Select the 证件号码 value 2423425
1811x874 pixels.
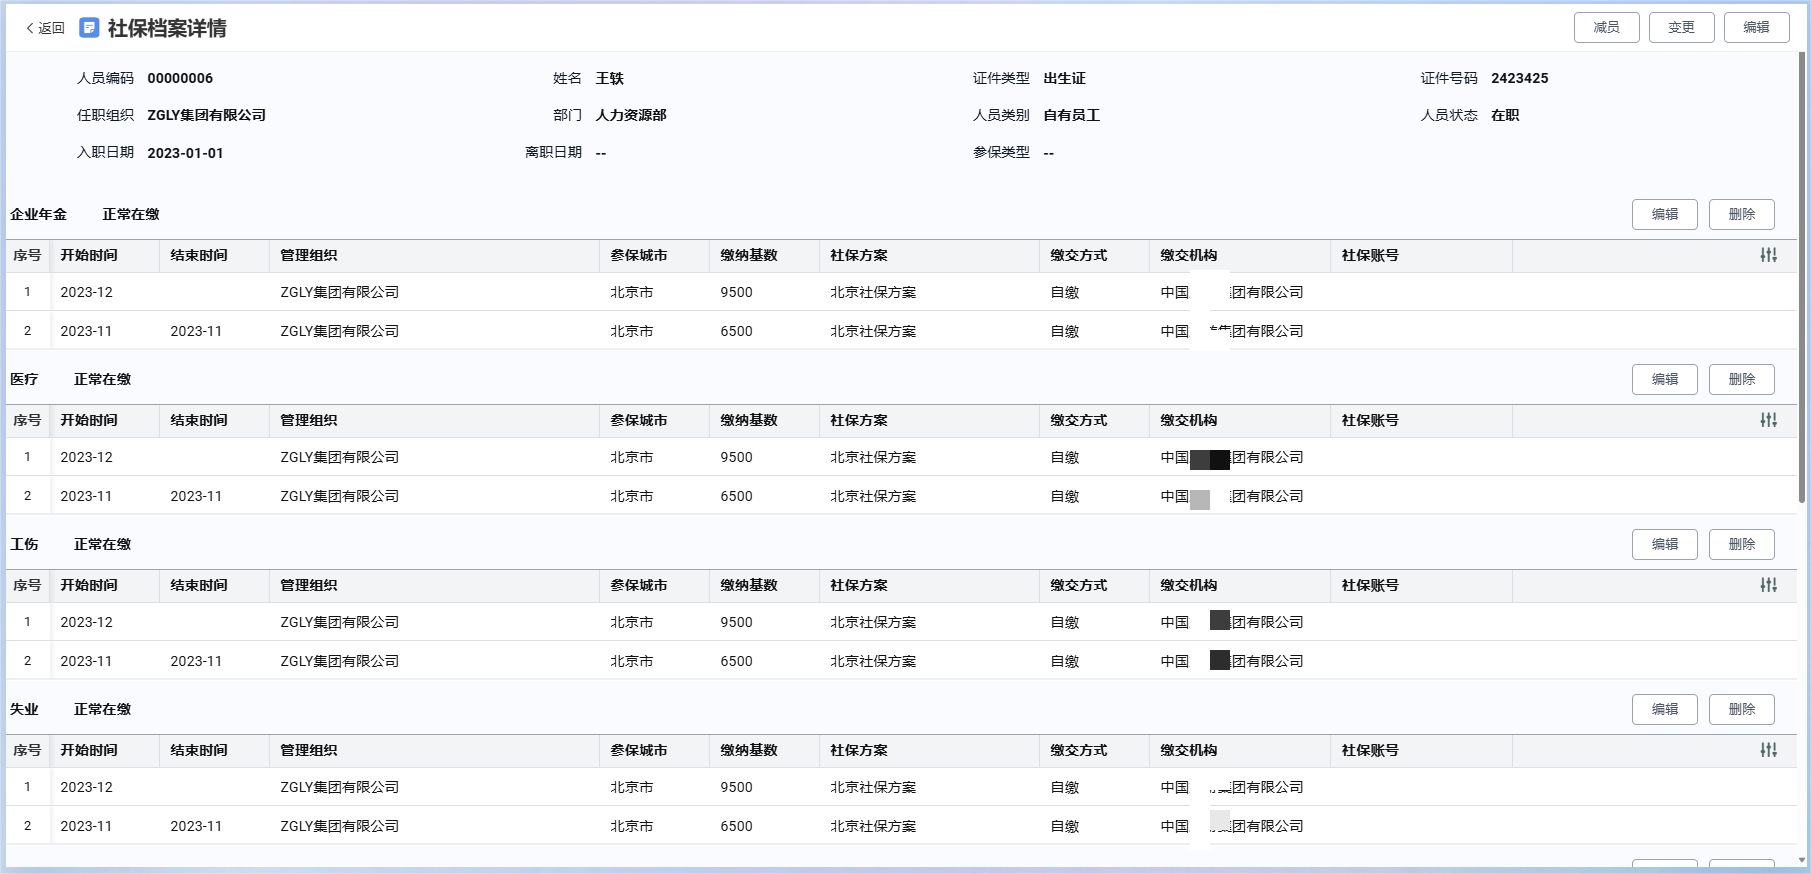point(1519,78)
